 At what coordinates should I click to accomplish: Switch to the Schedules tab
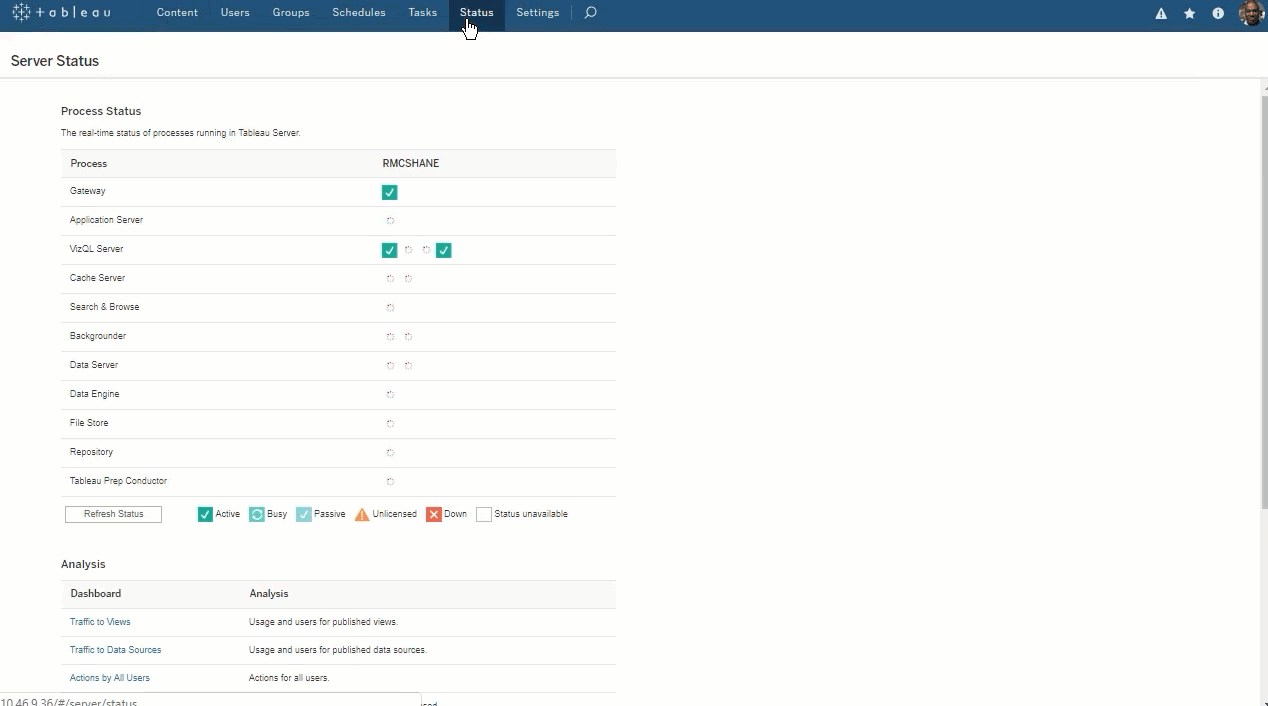pos(359,13)
